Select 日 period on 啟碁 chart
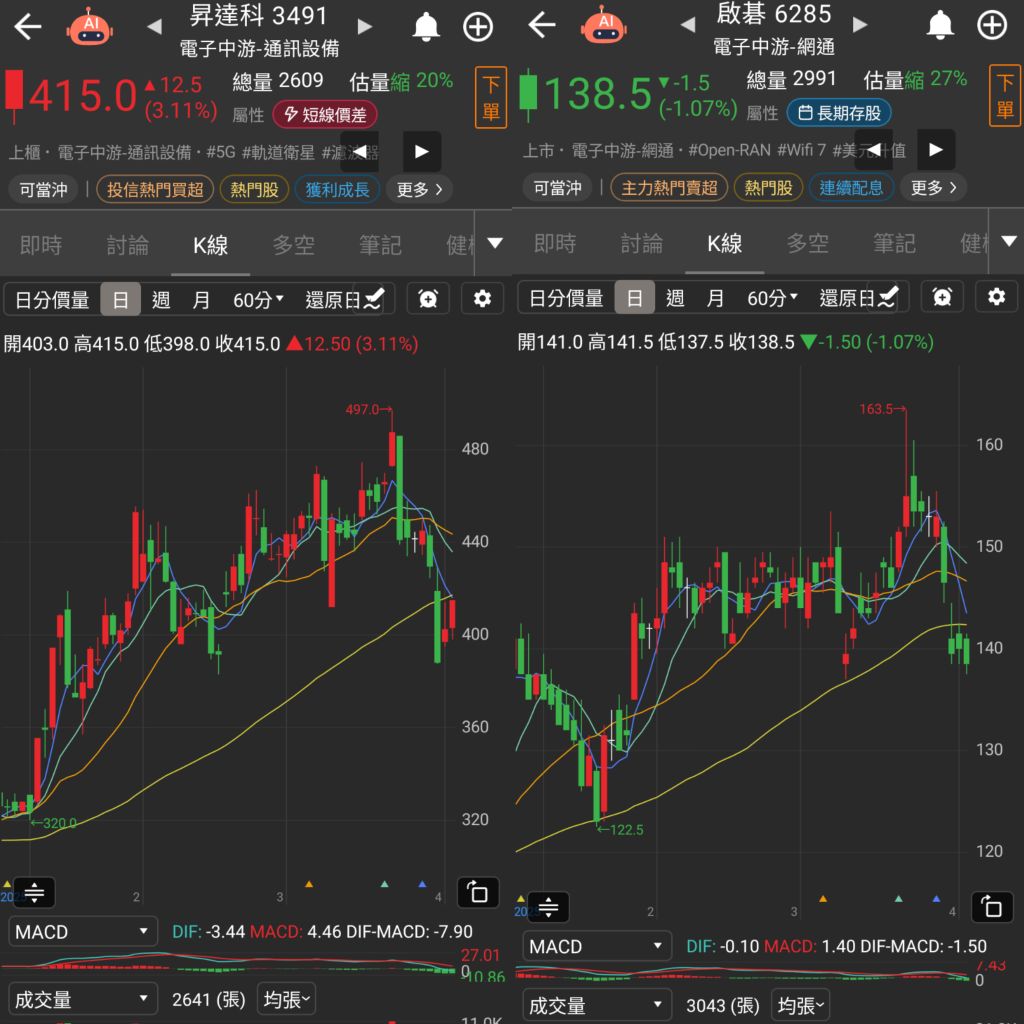This screenshot has height=1024, width=1024. click(x=634, y=298)
